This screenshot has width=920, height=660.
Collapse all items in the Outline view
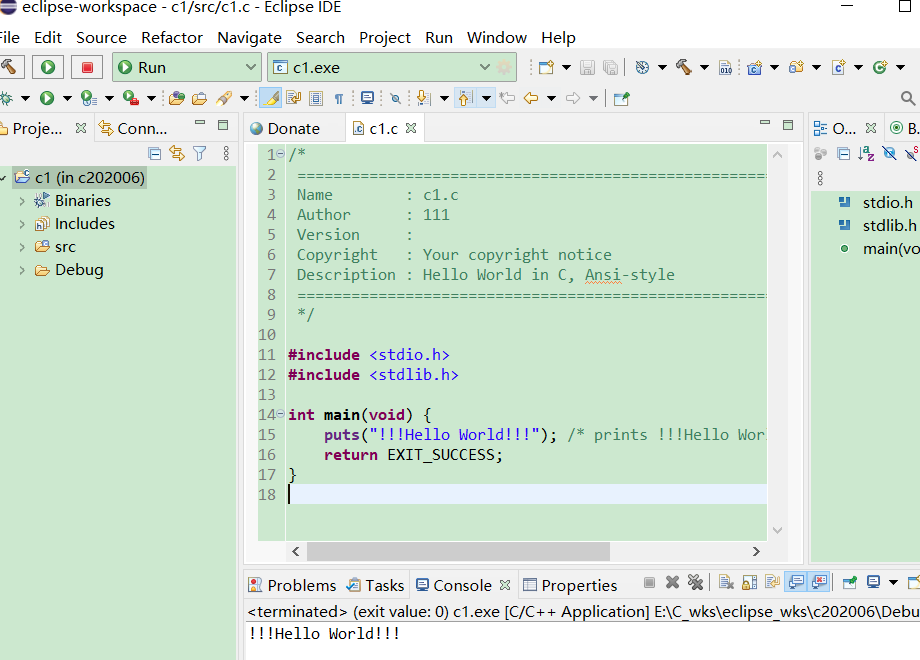pos(844,152)
